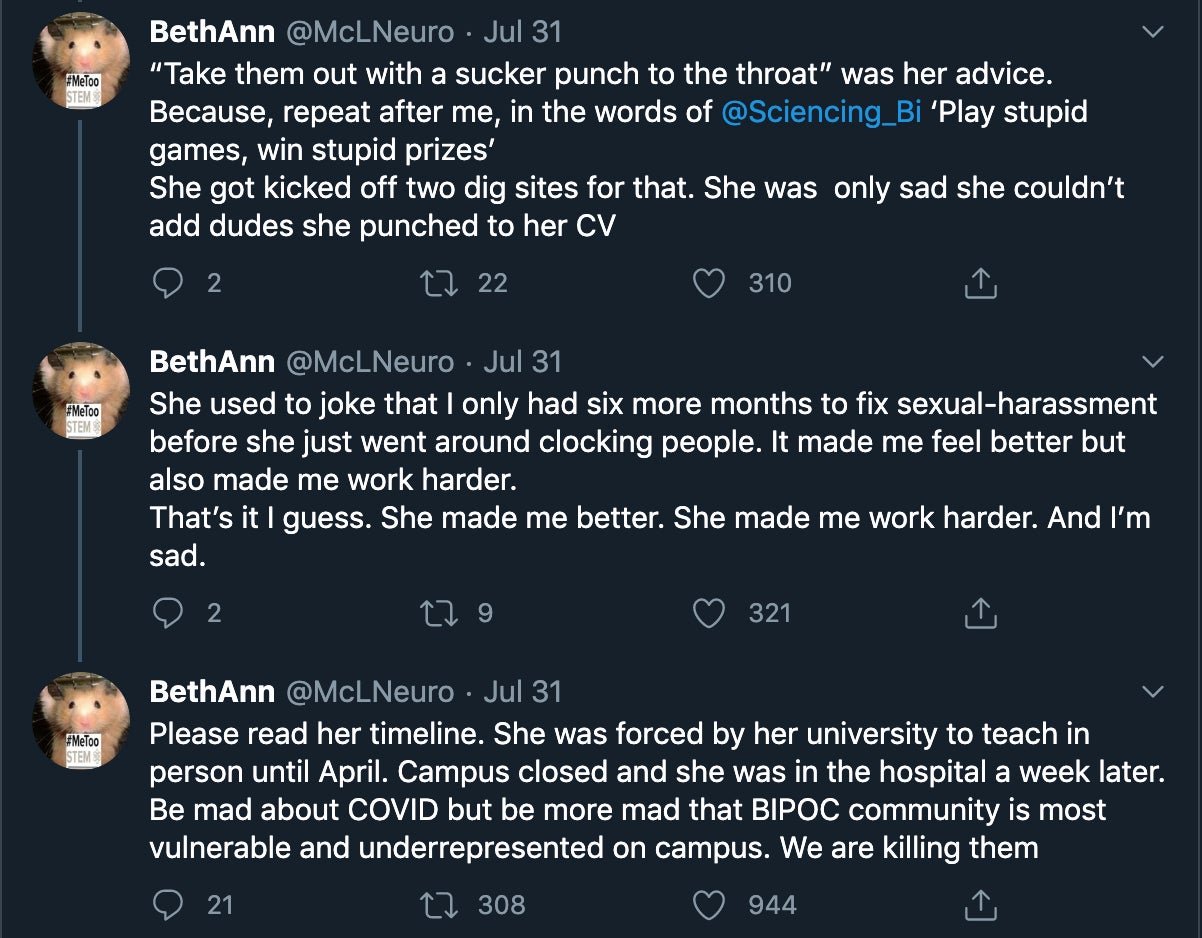Open the third tweet's Jul 31 timestamp
This screenshot has width=1202, height=938.
(522, 691)
